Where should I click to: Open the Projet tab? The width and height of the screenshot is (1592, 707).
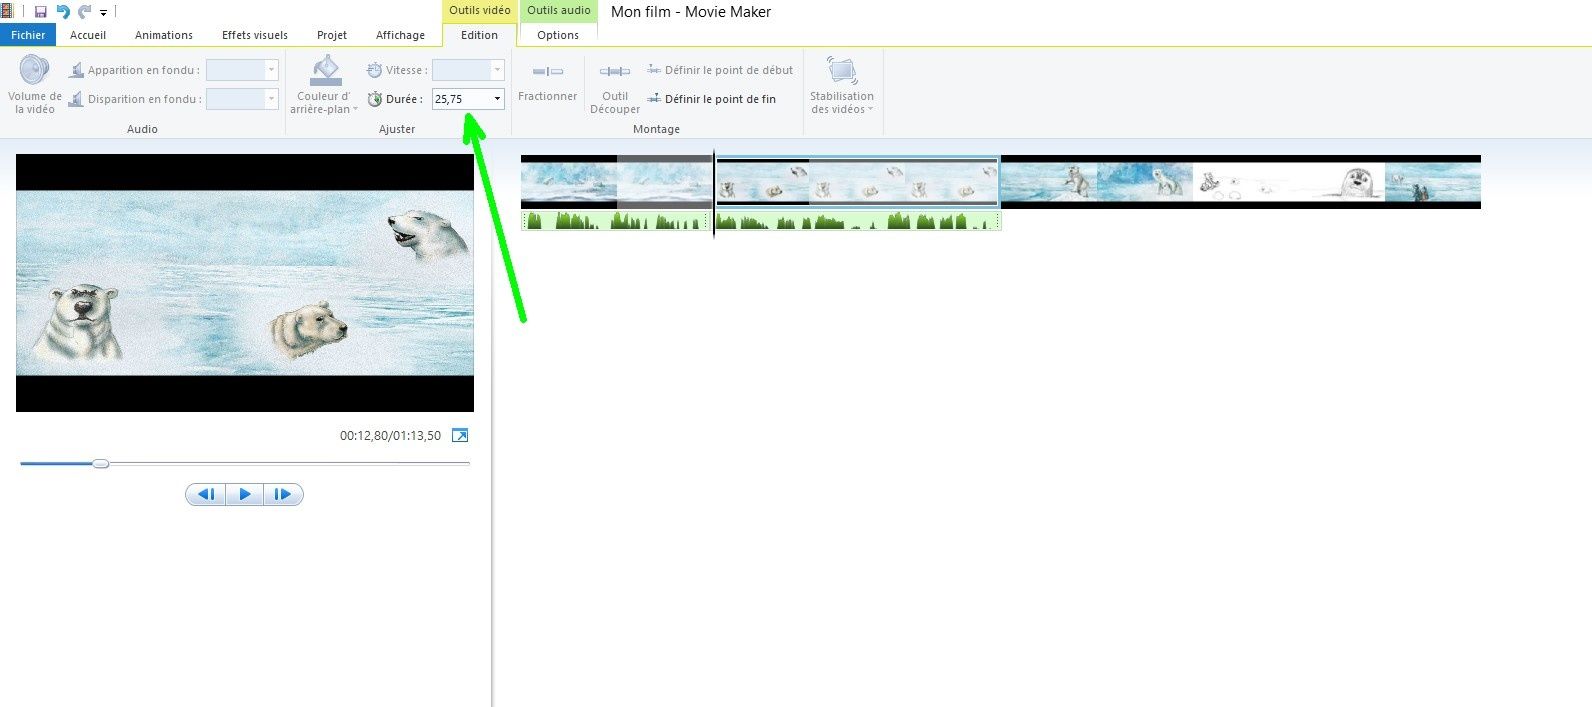click(x=332, y=35)
